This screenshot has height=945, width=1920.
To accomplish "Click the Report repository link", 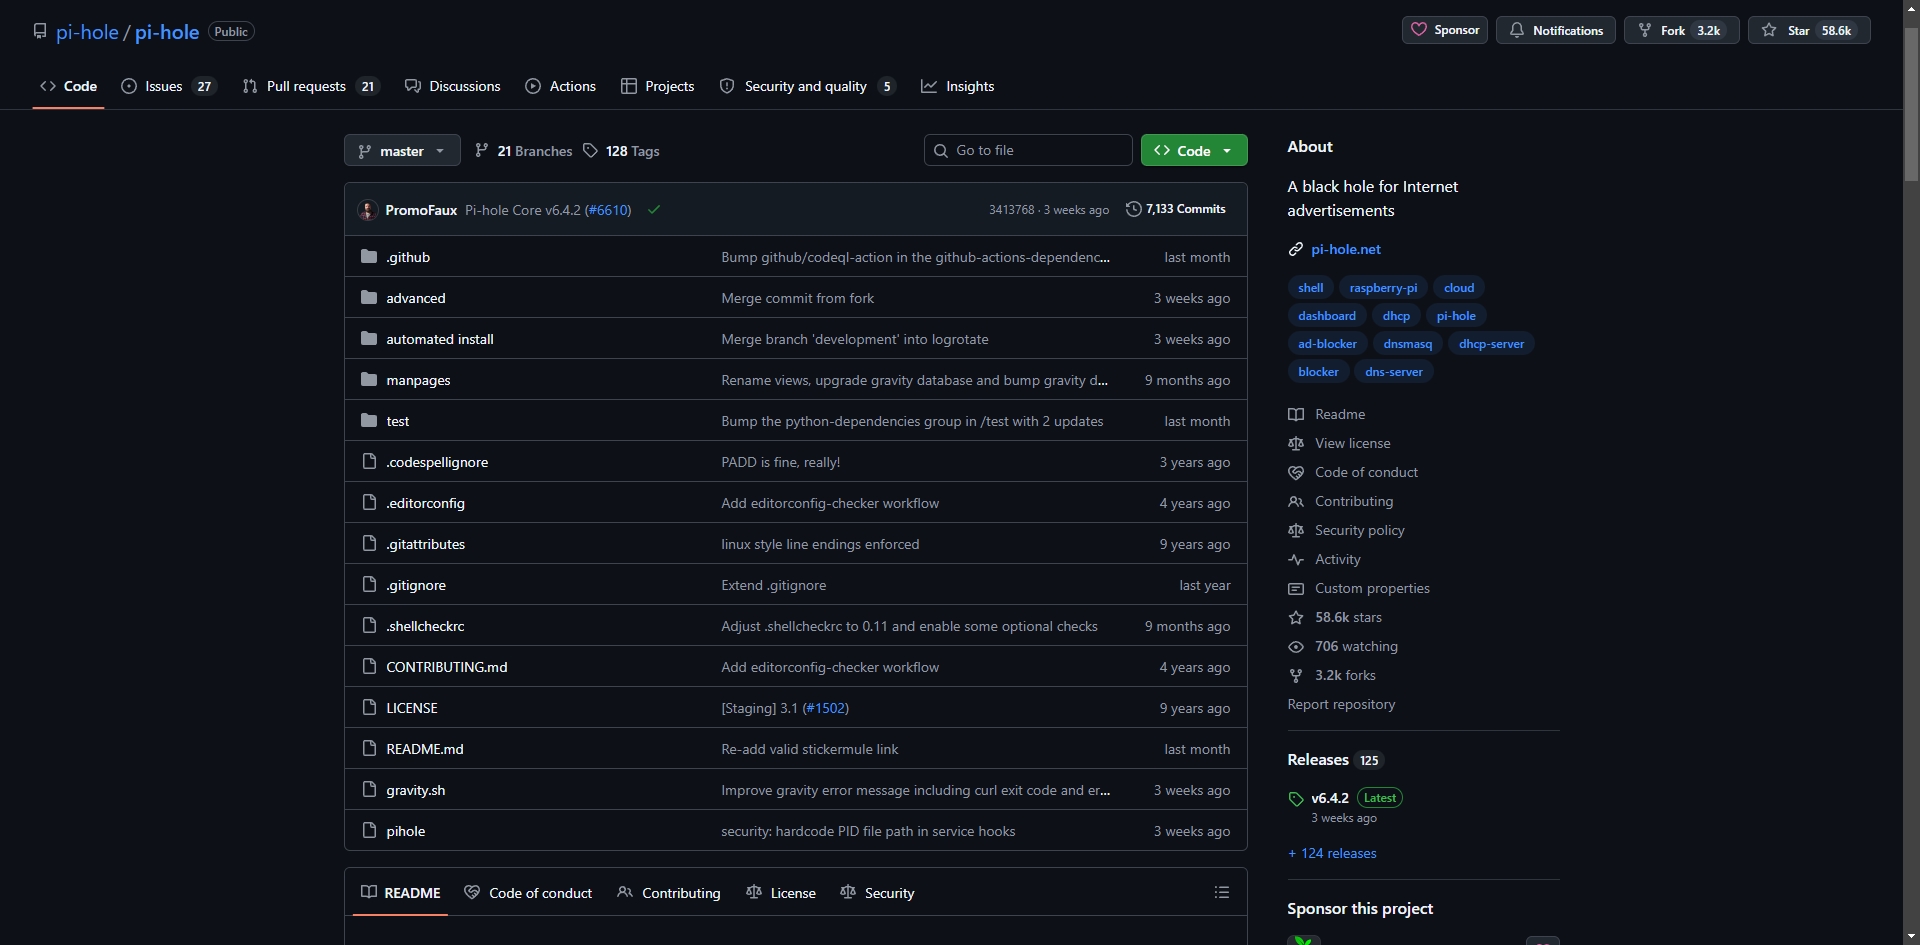I will (1341, 704).
